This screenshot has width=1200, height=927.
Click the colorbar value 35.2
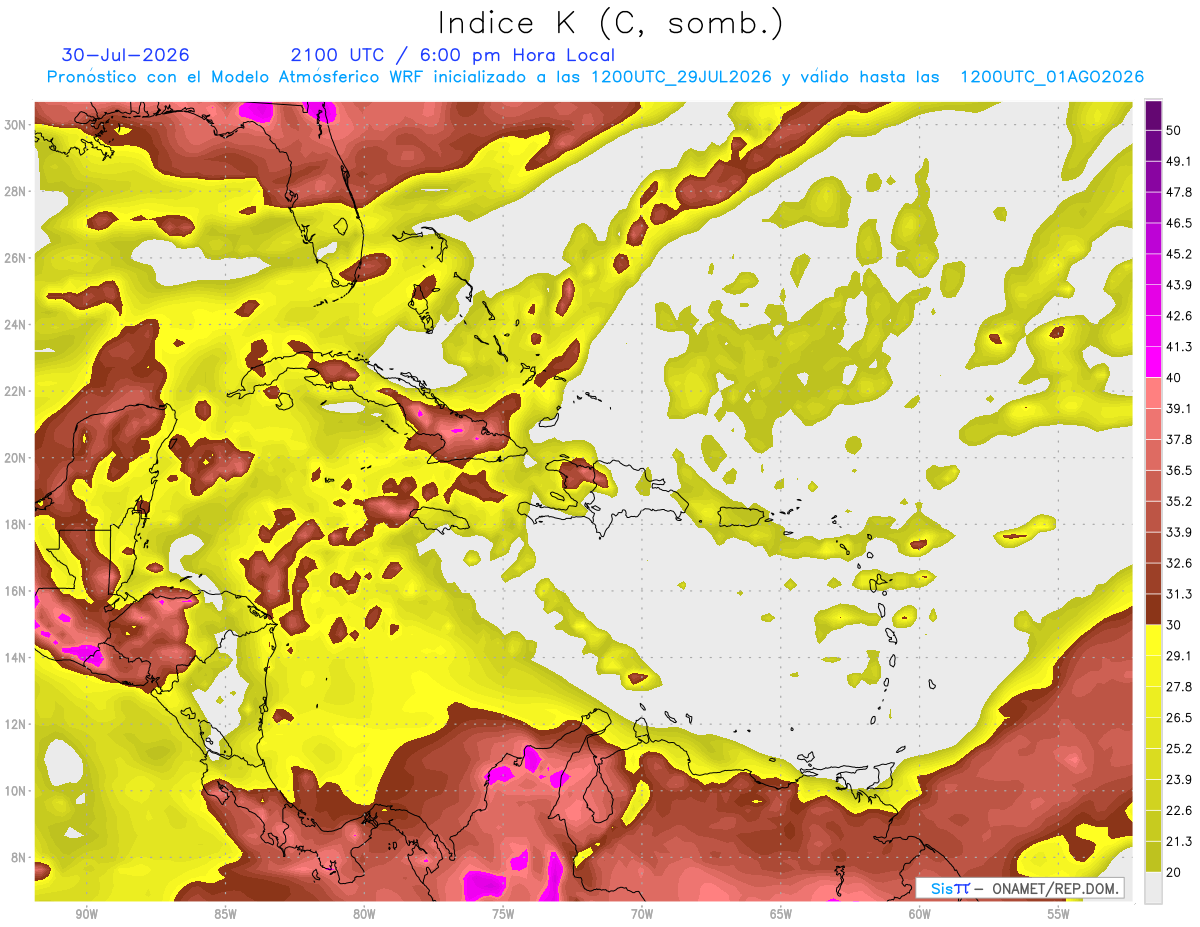click(1179, 501)
